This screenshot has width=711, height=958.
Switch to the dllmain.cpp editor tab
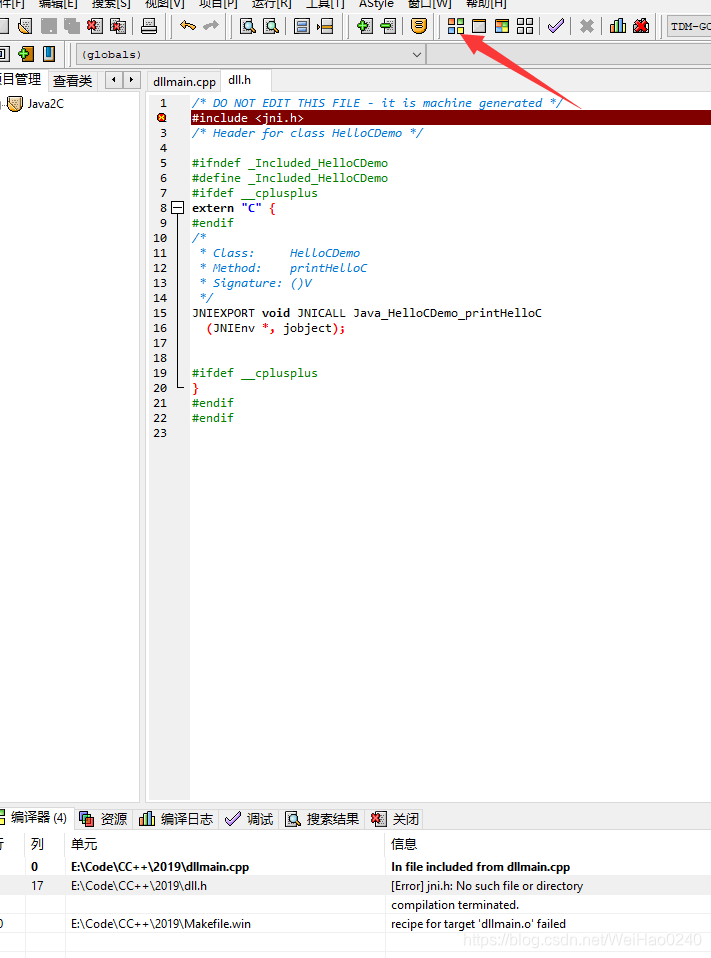(x=184, y=81)
